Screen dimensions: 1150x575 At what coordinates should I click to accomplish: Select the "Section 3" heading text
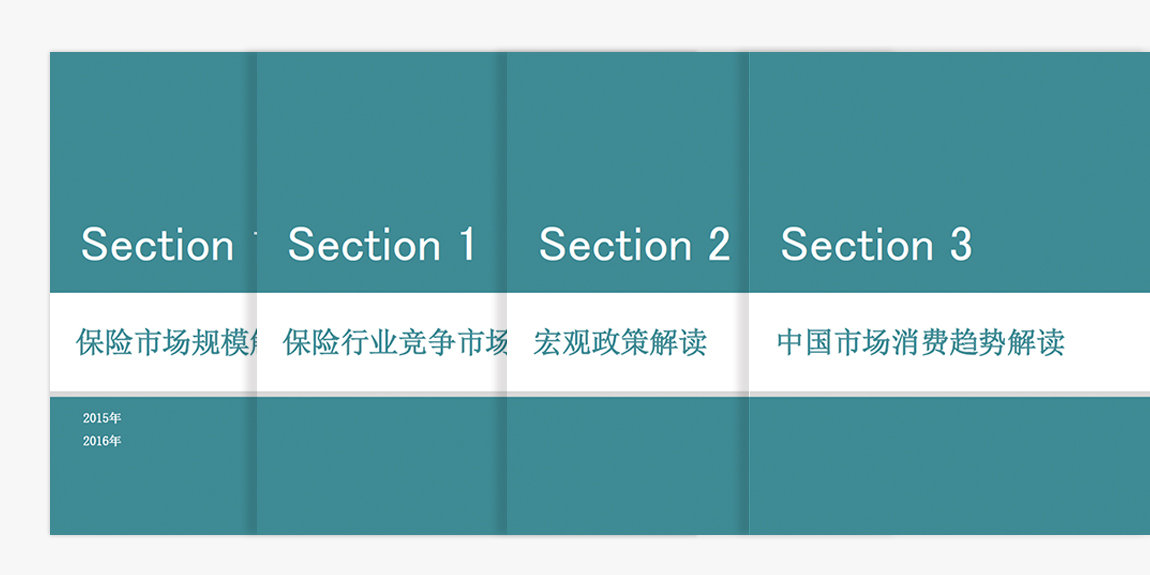(x=876, y=244)
